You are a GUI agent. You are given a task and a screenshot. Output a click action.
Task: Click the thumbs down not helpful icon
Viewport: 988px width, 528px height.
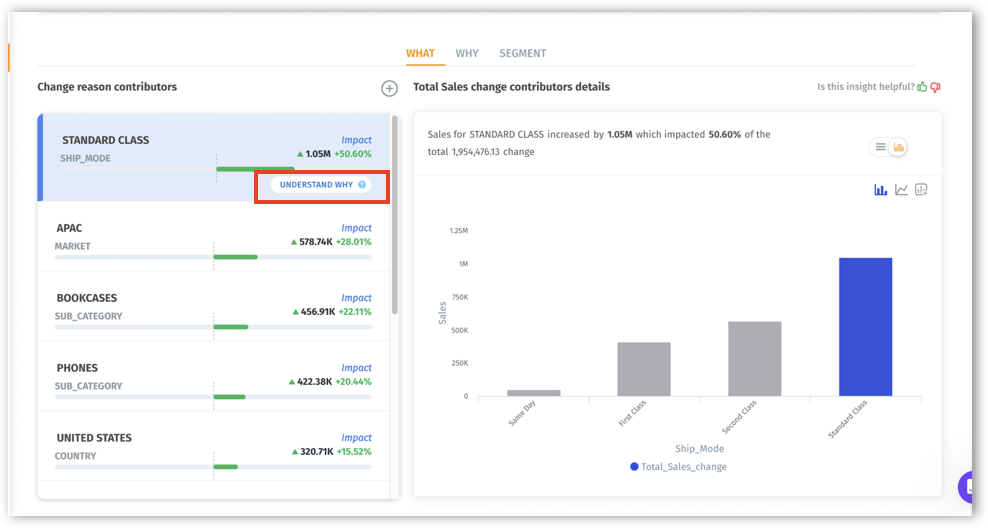936,87
